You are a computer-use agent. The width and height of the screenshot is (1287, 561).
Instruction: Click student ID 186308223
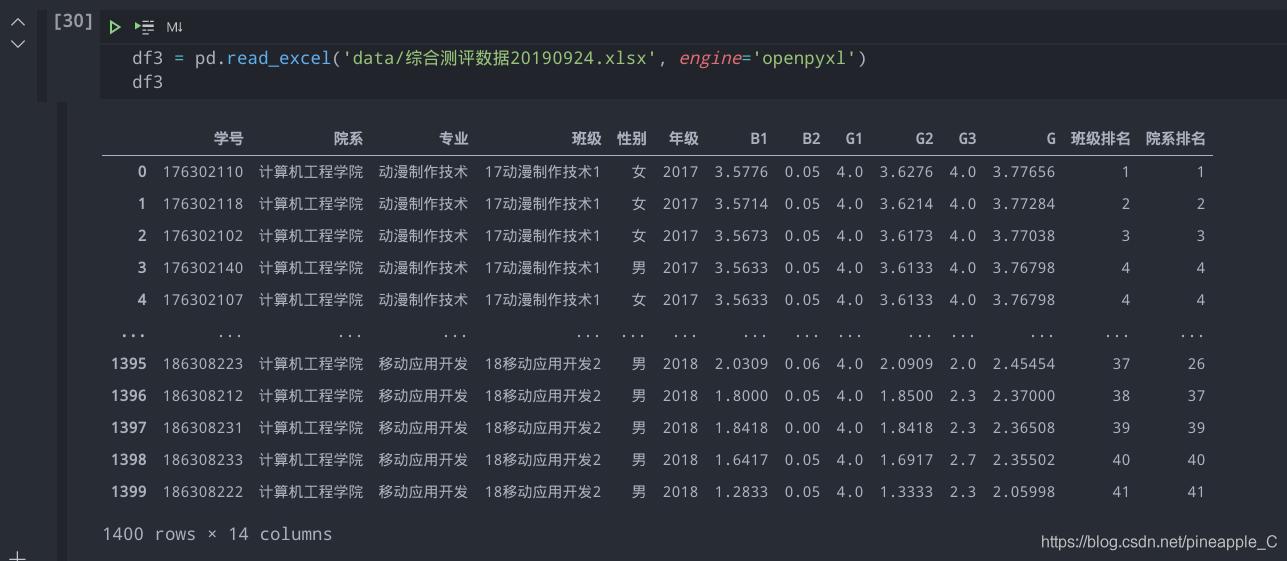203,364
